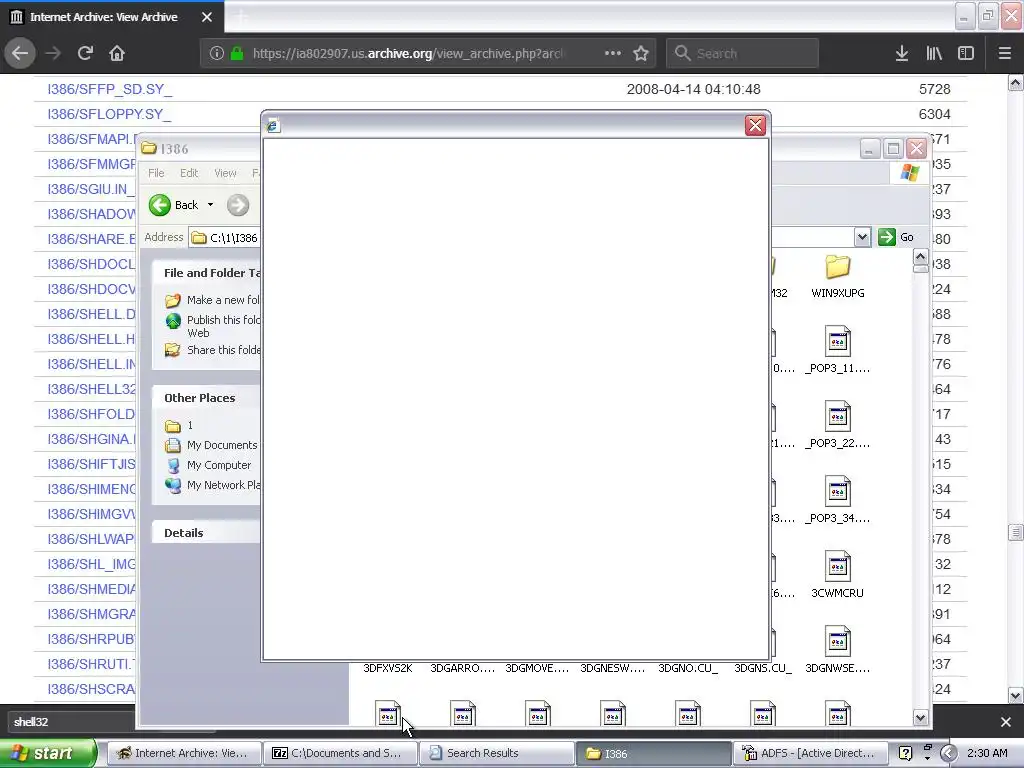Open folder 1 under Other Places
The image size is (1024, 768).
180,426
